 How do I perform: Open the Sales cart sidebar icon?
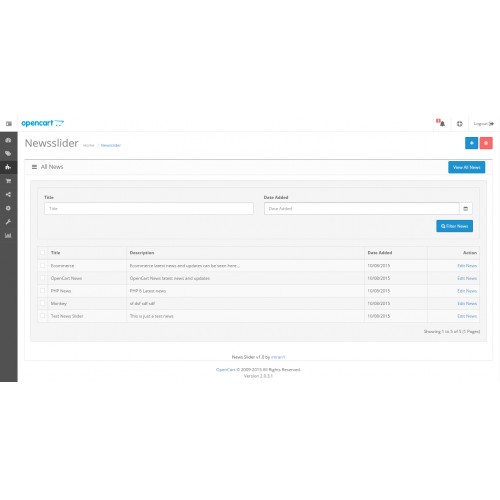8,181
